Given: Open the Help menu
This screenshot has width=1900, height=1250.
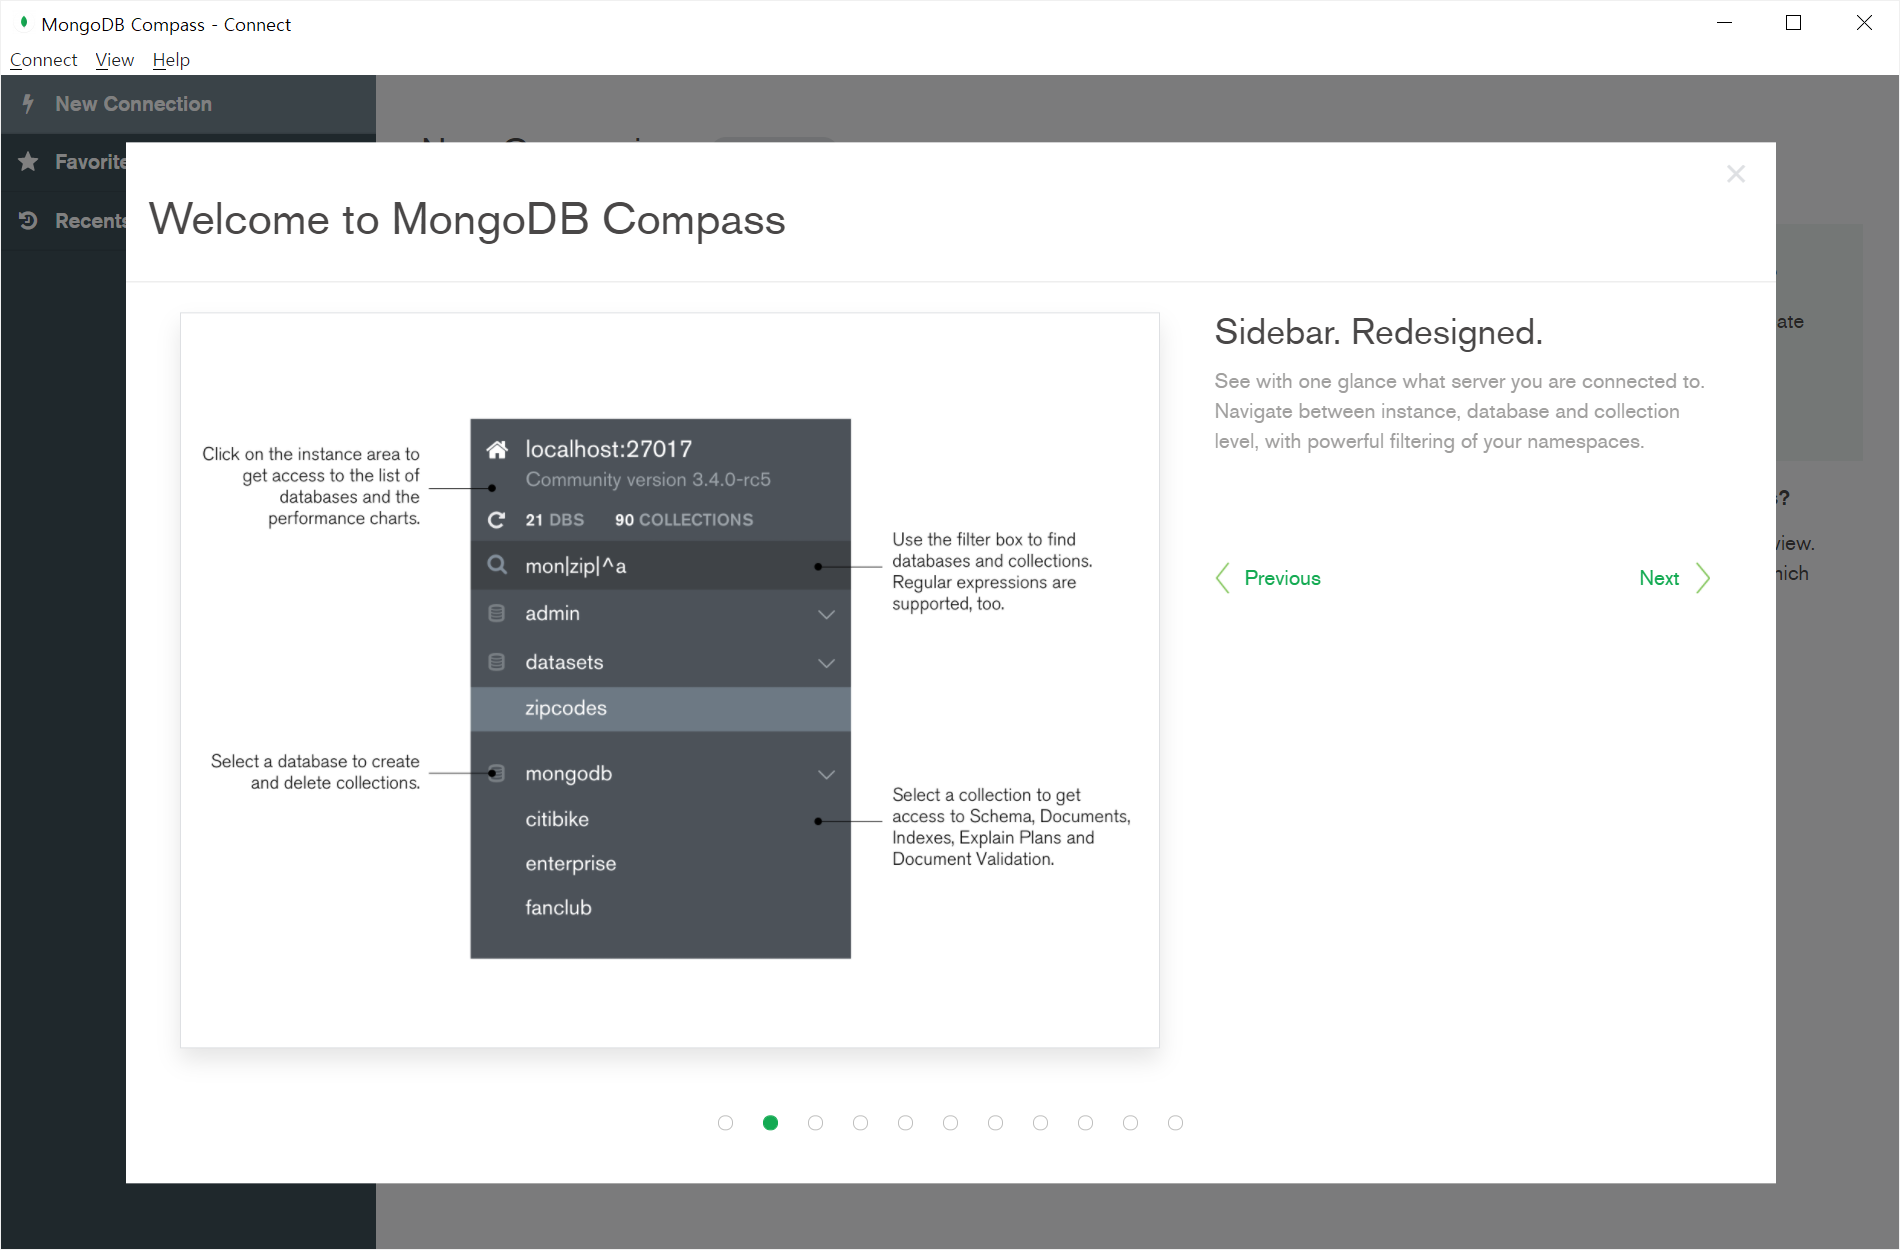Looking at the screenshot, I should 171,60.
